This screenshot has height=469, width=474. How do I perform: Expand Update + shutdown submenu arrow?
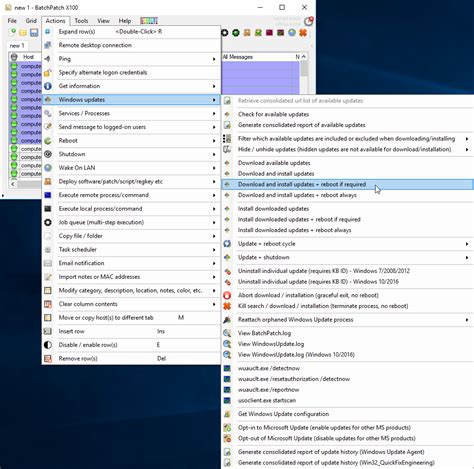pos(467,258)
